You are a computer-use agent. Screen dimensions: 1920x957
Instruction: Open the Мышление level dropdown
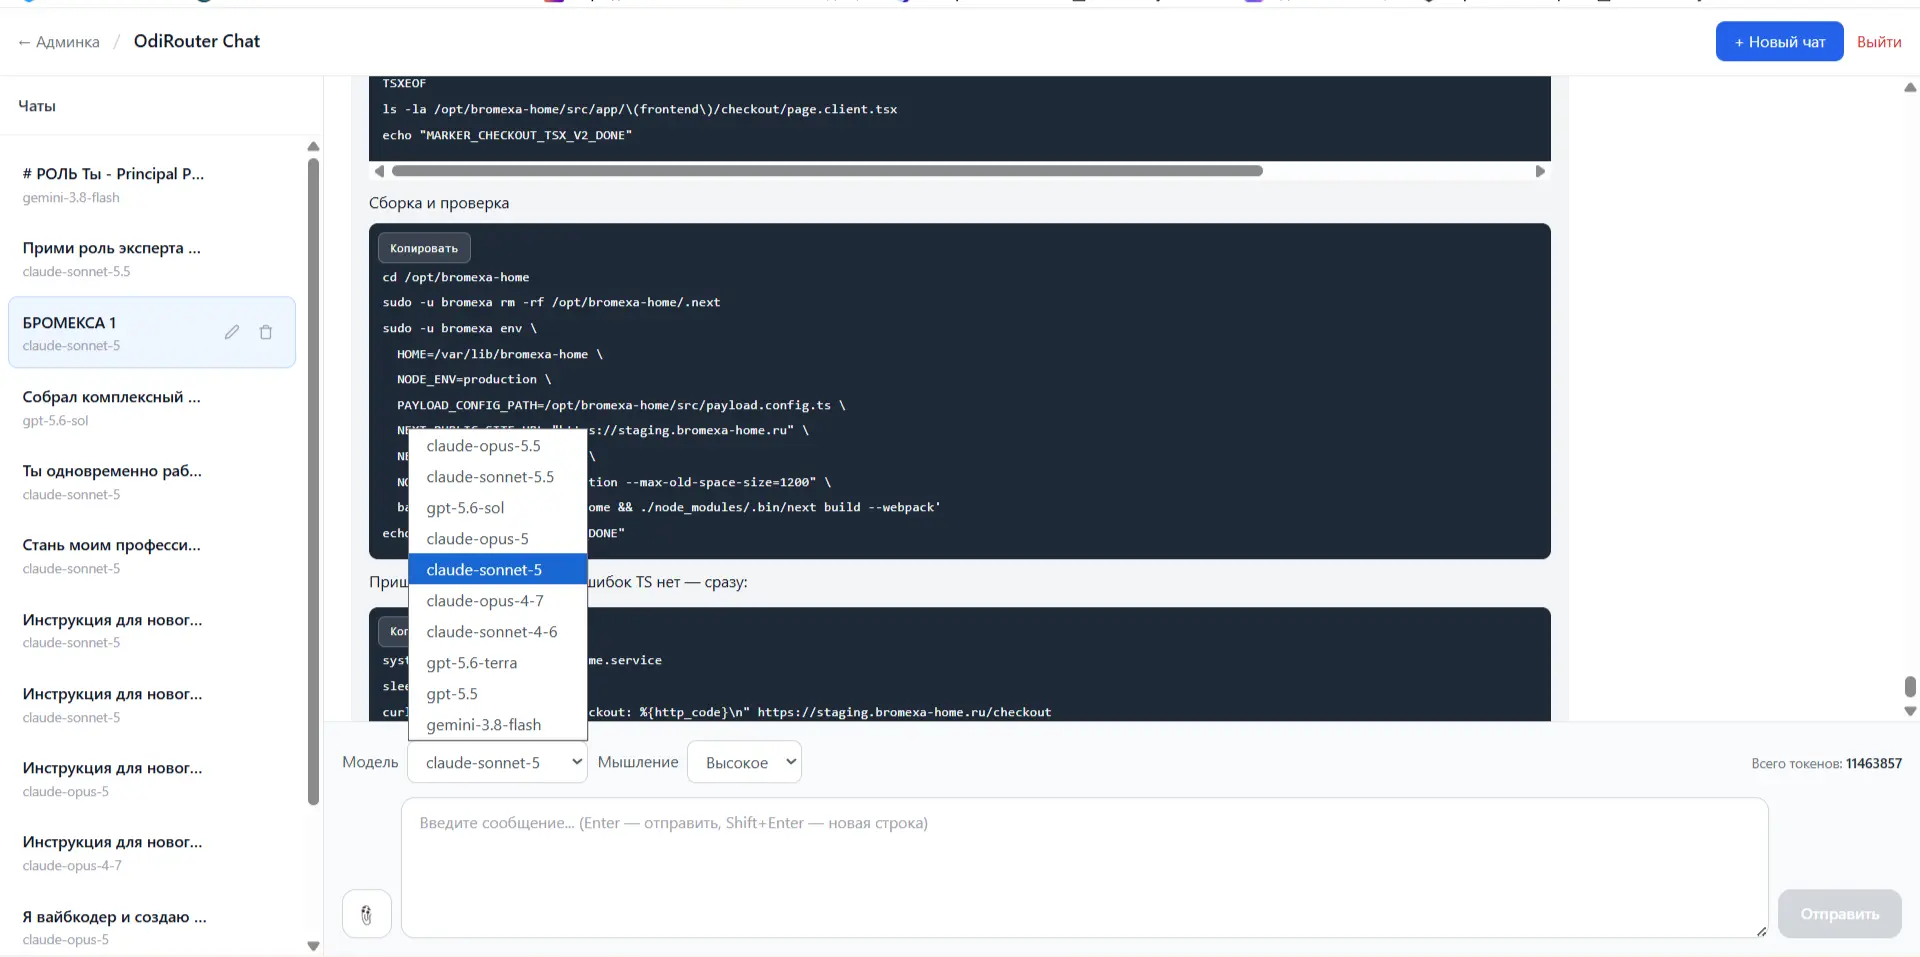pos(745,762)
